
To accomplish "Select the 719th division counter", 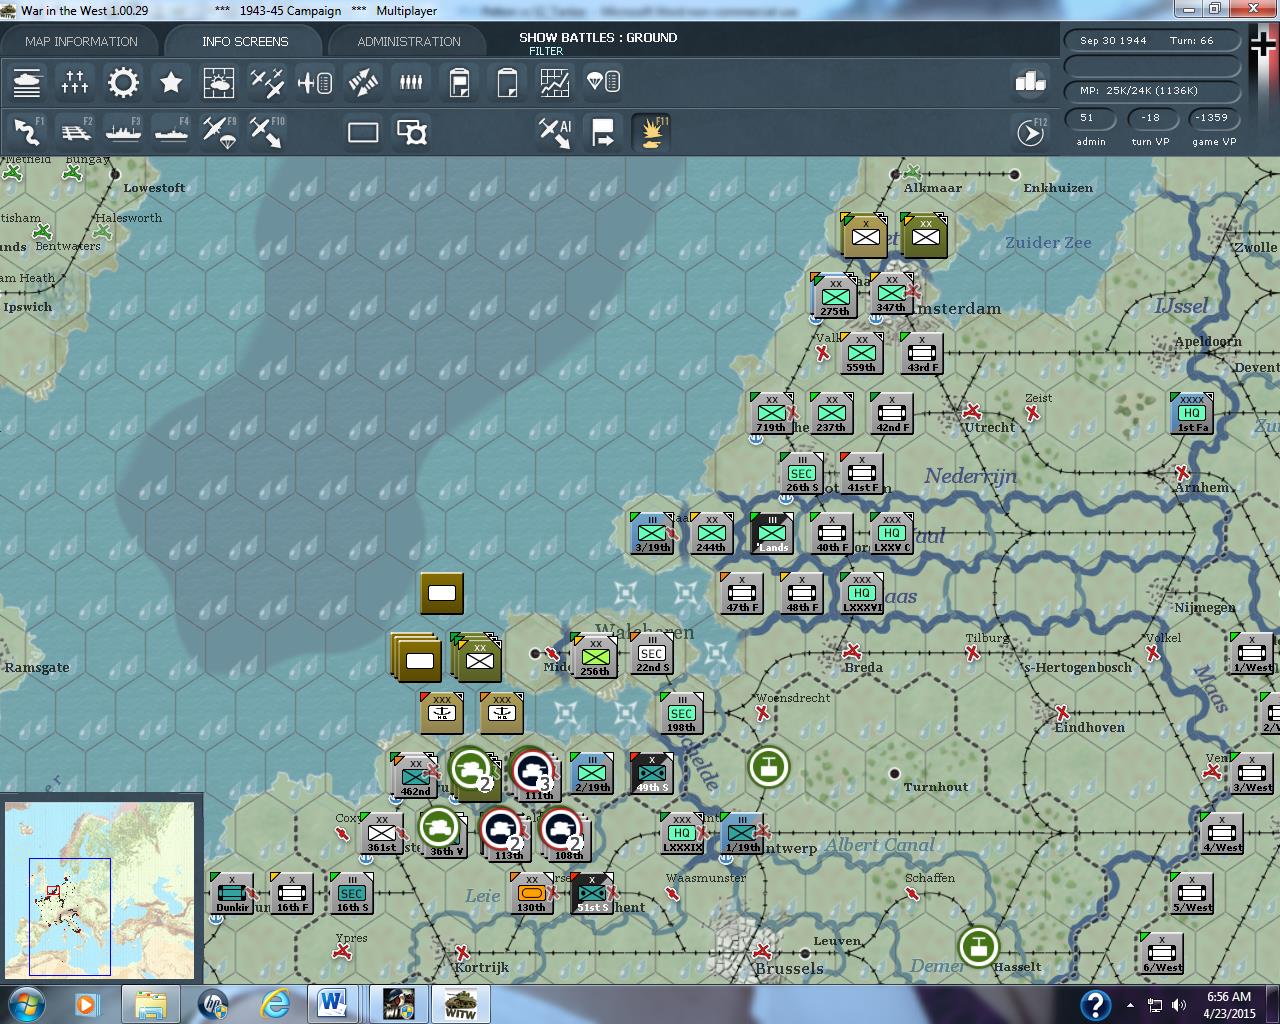I will click(771, 413).
